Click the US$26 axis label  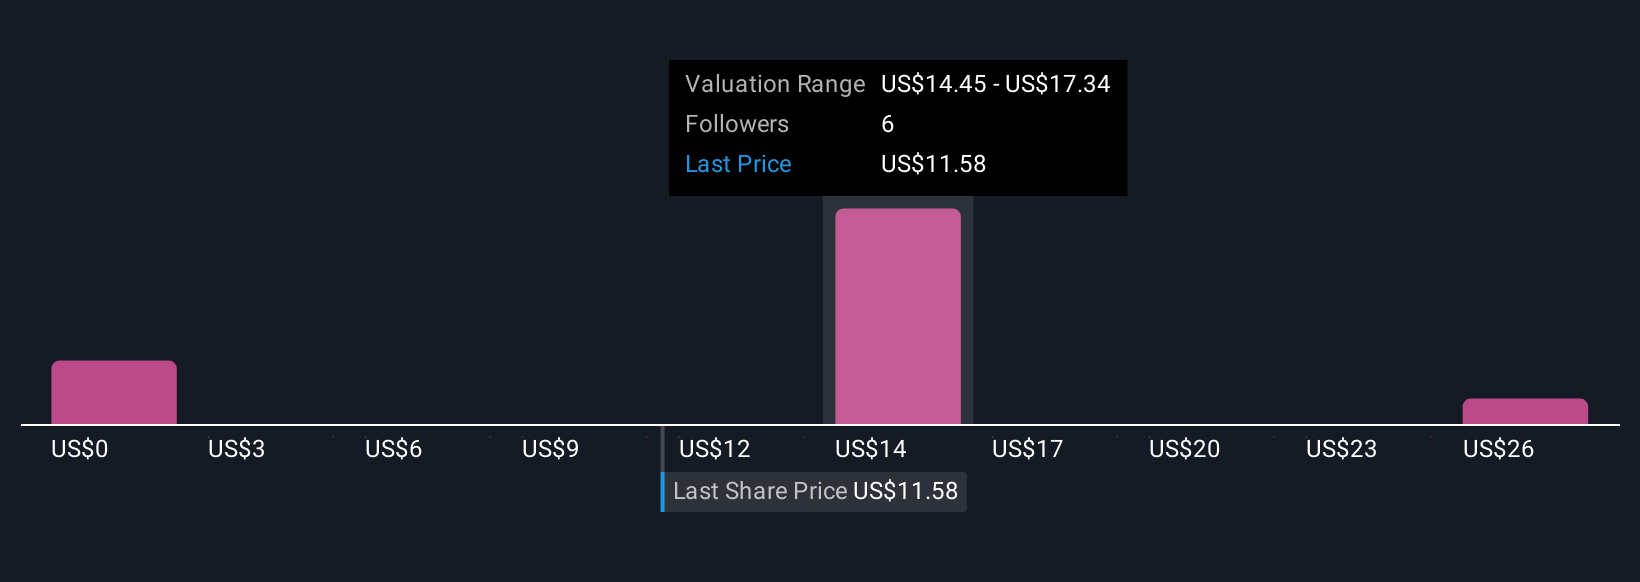tap(1498, 449)
